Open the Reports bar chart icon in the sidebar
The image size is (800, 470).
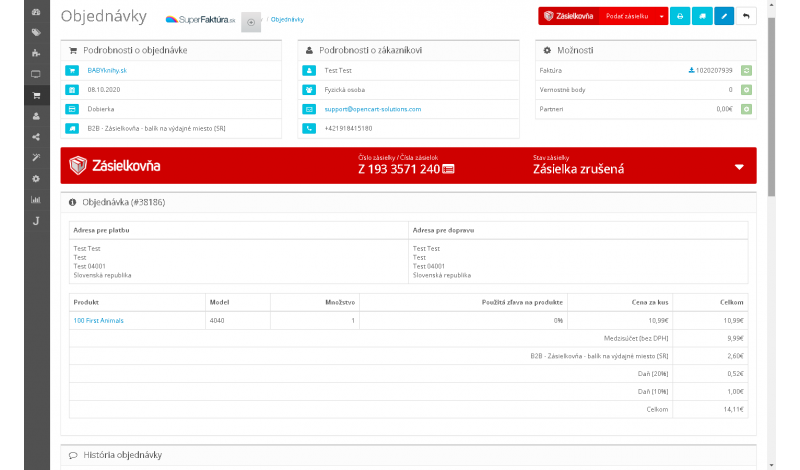click(x=36, y=200)
